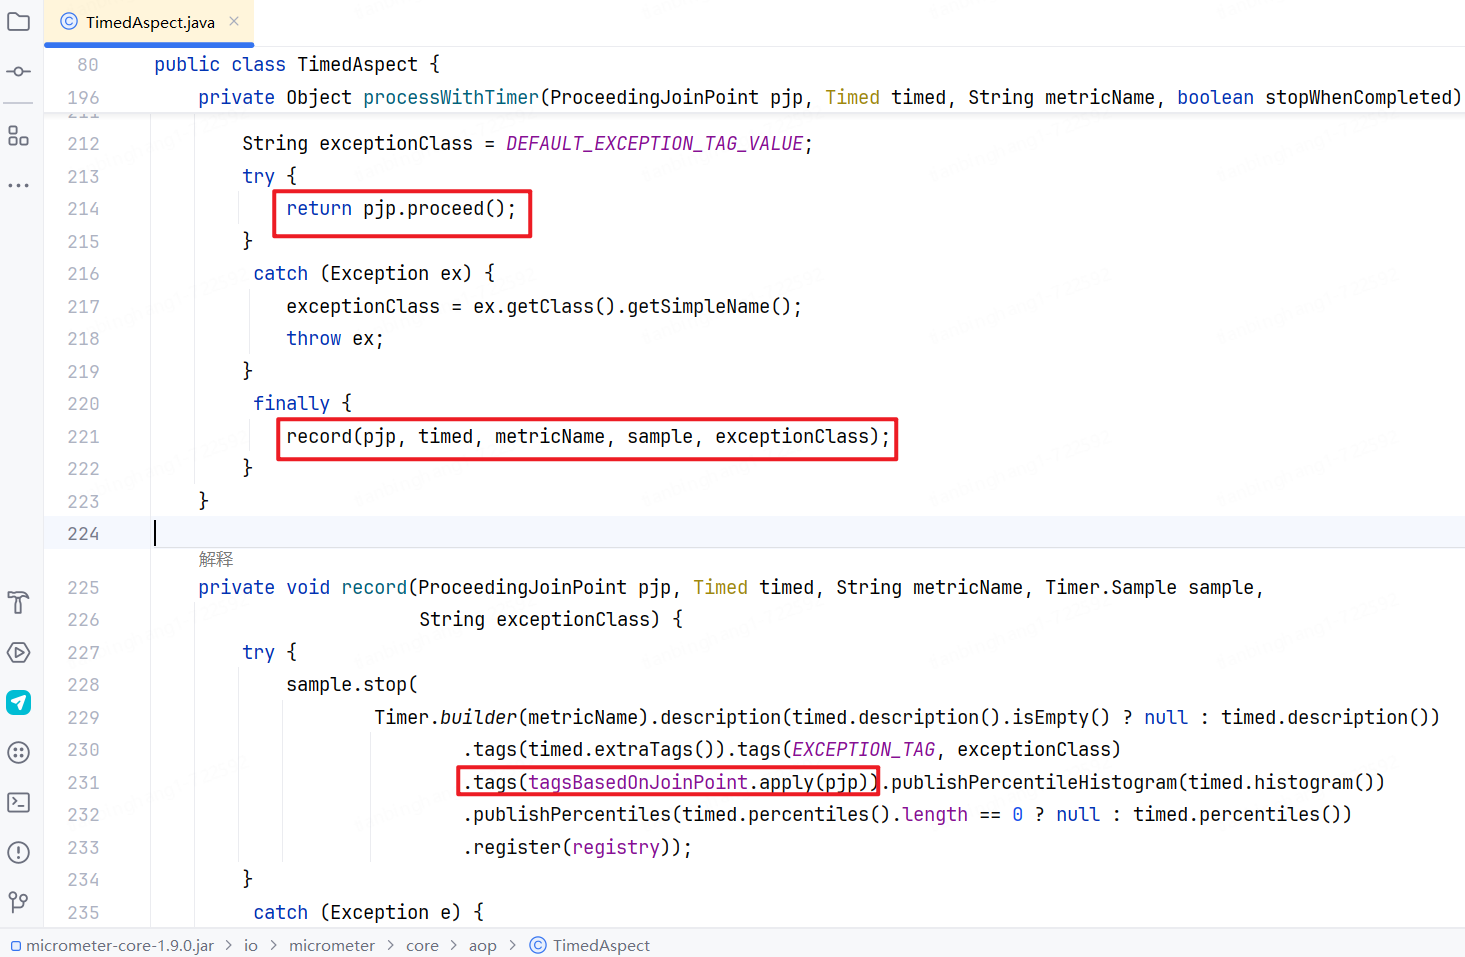Open the Commit tool window
The width and height of the screenshot is (1465, 957).
tap(19, 72)
